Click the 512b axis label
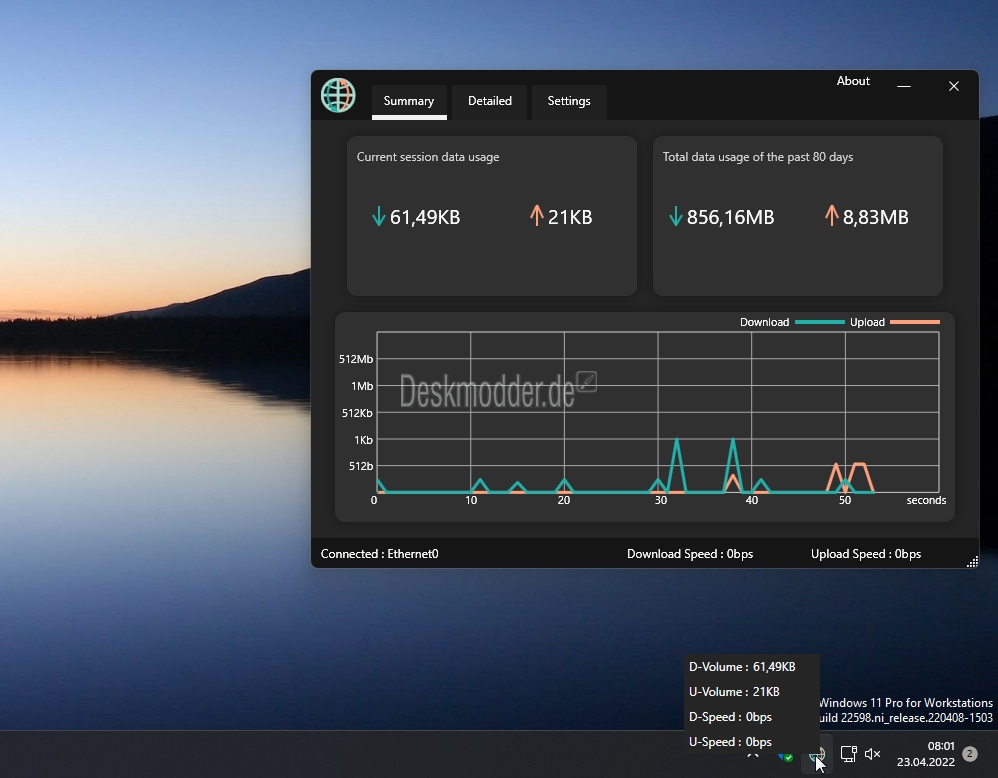 [361, 466]
